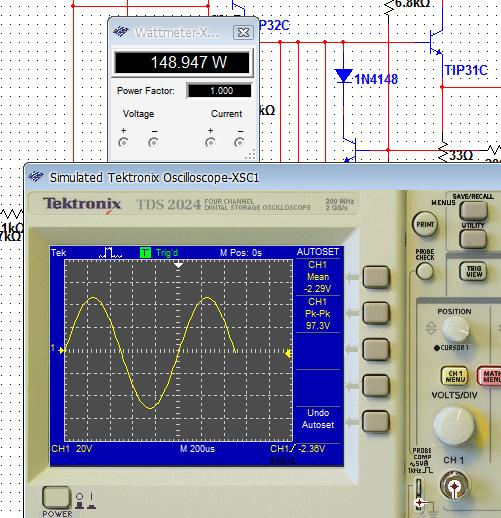Click the 1N4148 component label
The image size is (501, 518).
pyautogui.click(x=376, y=79)
